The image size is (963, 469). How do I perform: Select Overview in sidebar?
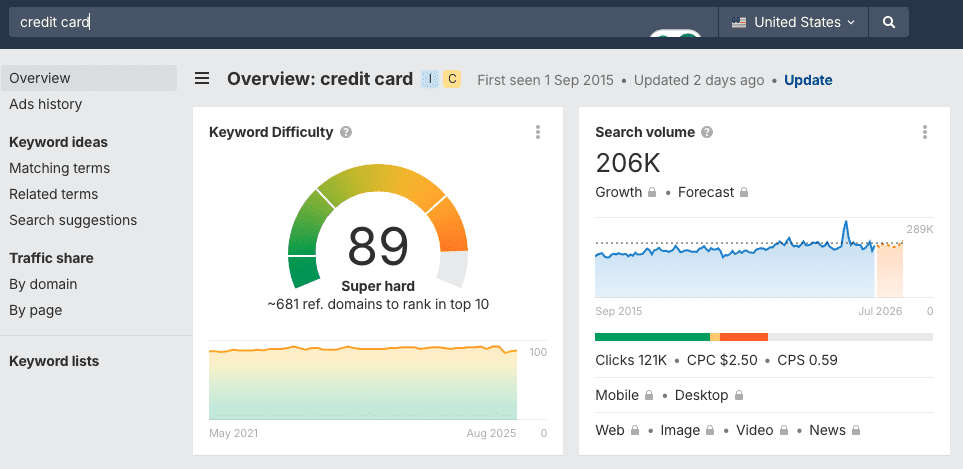tap(89, 78)
